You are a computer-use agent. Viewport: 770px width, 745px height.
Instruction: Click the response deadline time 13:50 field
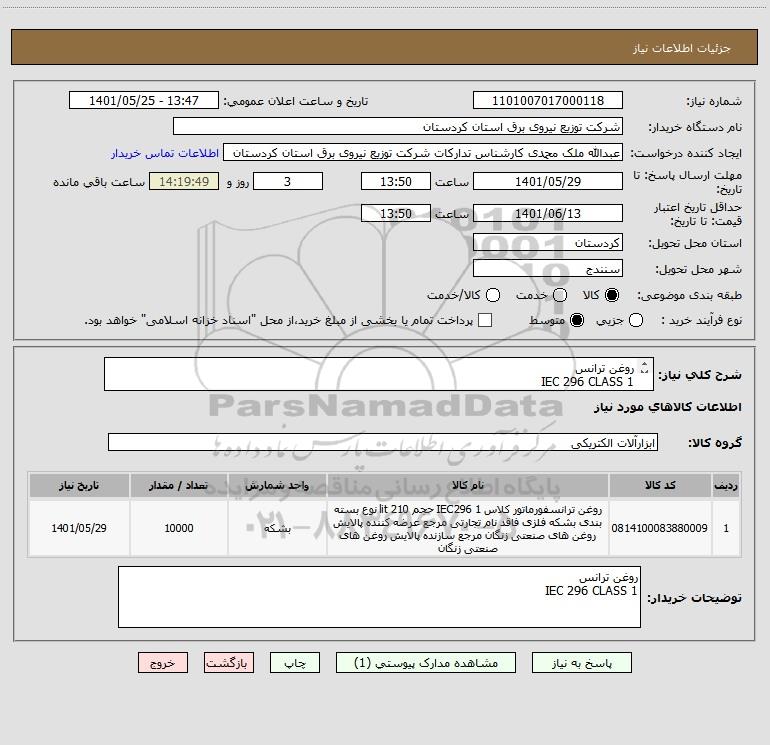coord(396,181)
